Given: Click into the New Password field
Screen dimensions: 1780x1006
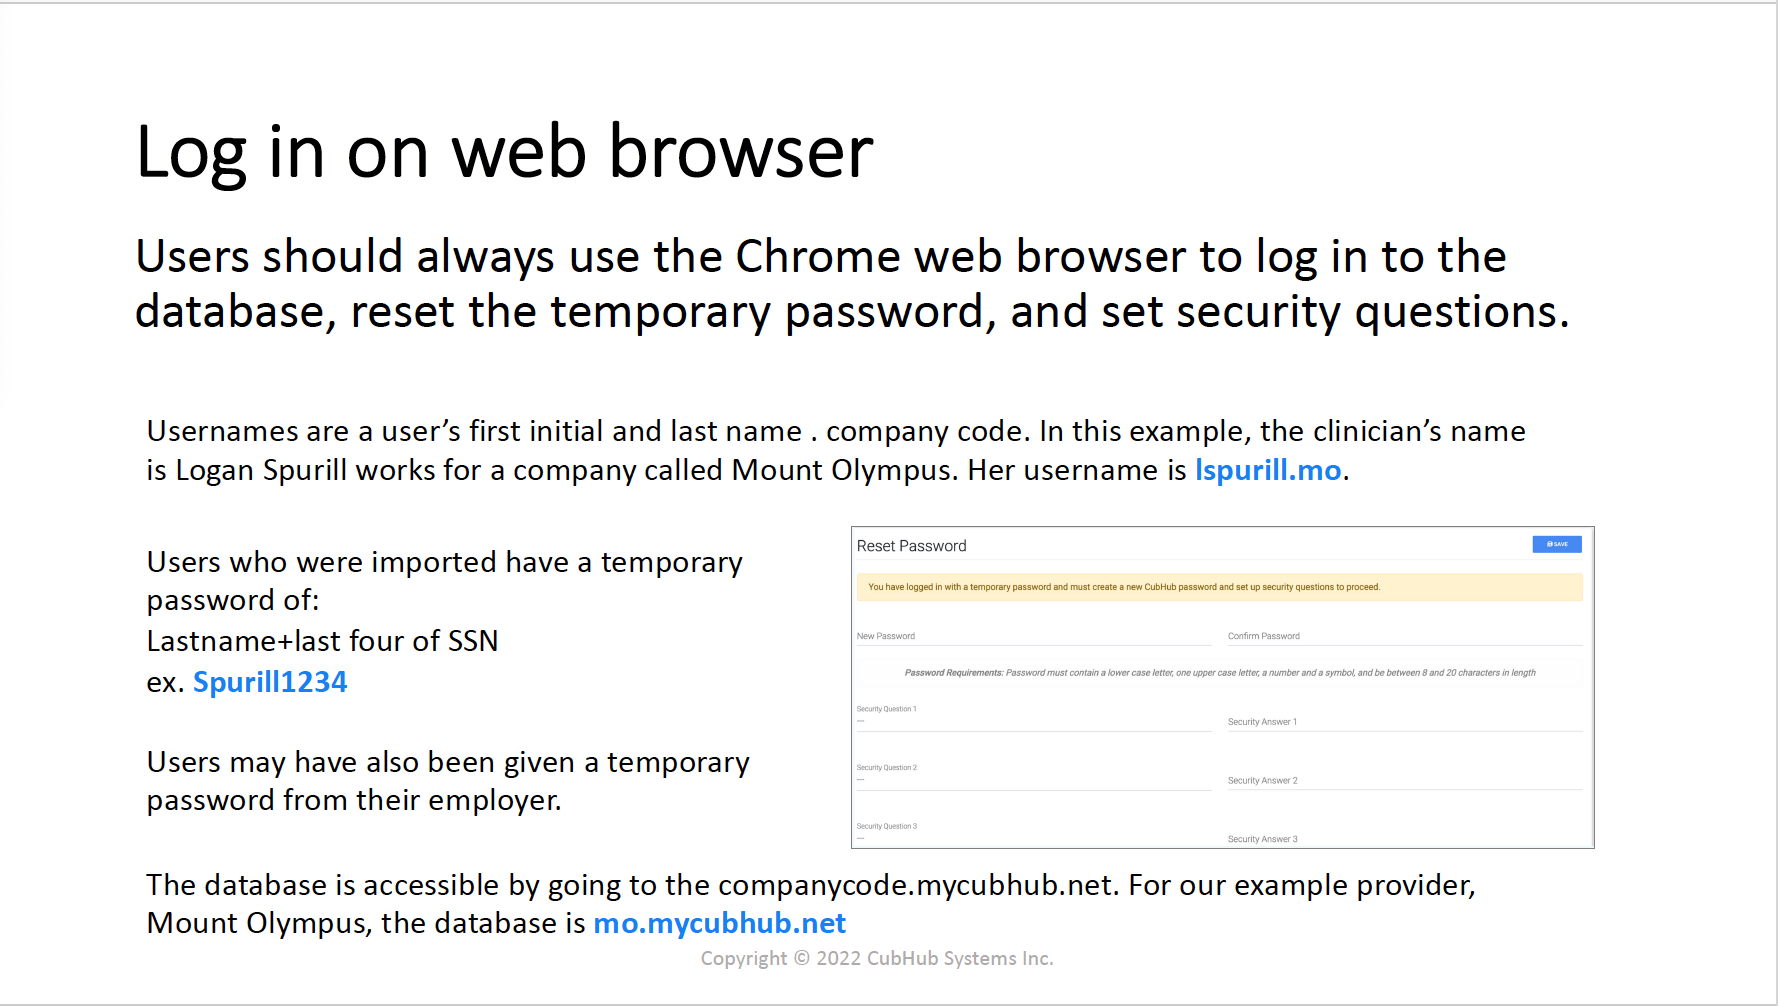Looking at the screenshot, I should tap(1033, 636).
